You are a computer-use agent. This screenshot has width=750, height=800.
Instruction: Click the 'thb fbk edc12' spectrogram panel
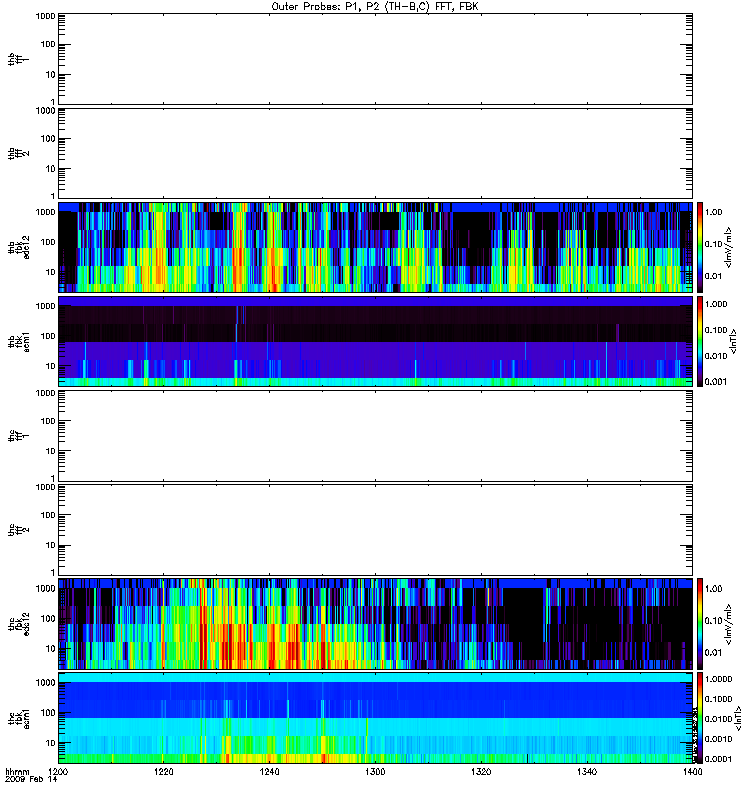(x=375, y=247)
